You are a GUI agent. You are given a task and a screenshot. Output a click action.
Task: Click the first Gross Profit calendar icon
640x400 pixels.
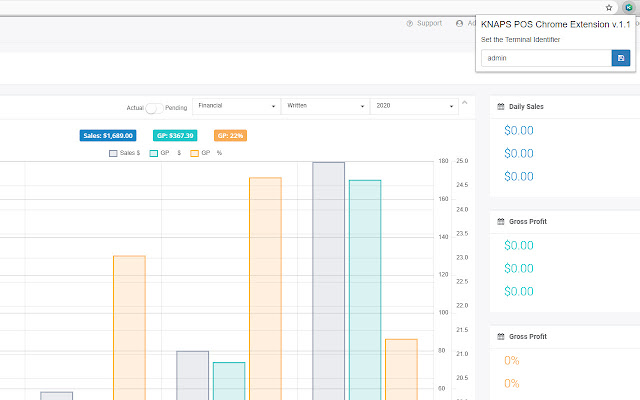[501, 222]
